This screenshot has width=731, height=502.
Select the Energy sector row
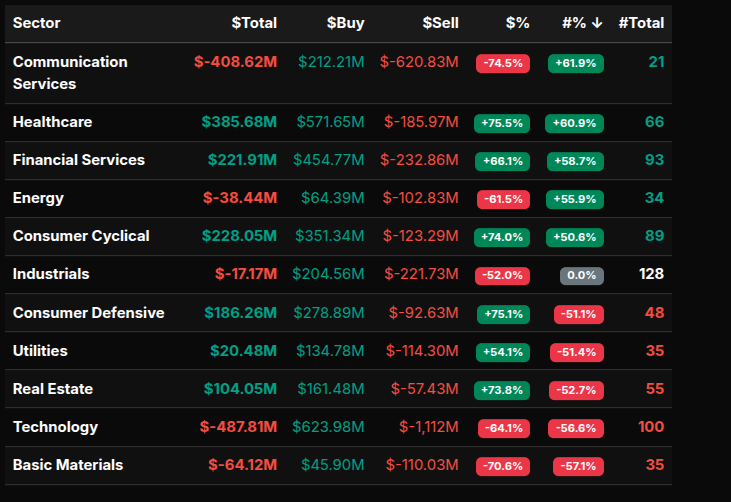(x=38, y=198)
